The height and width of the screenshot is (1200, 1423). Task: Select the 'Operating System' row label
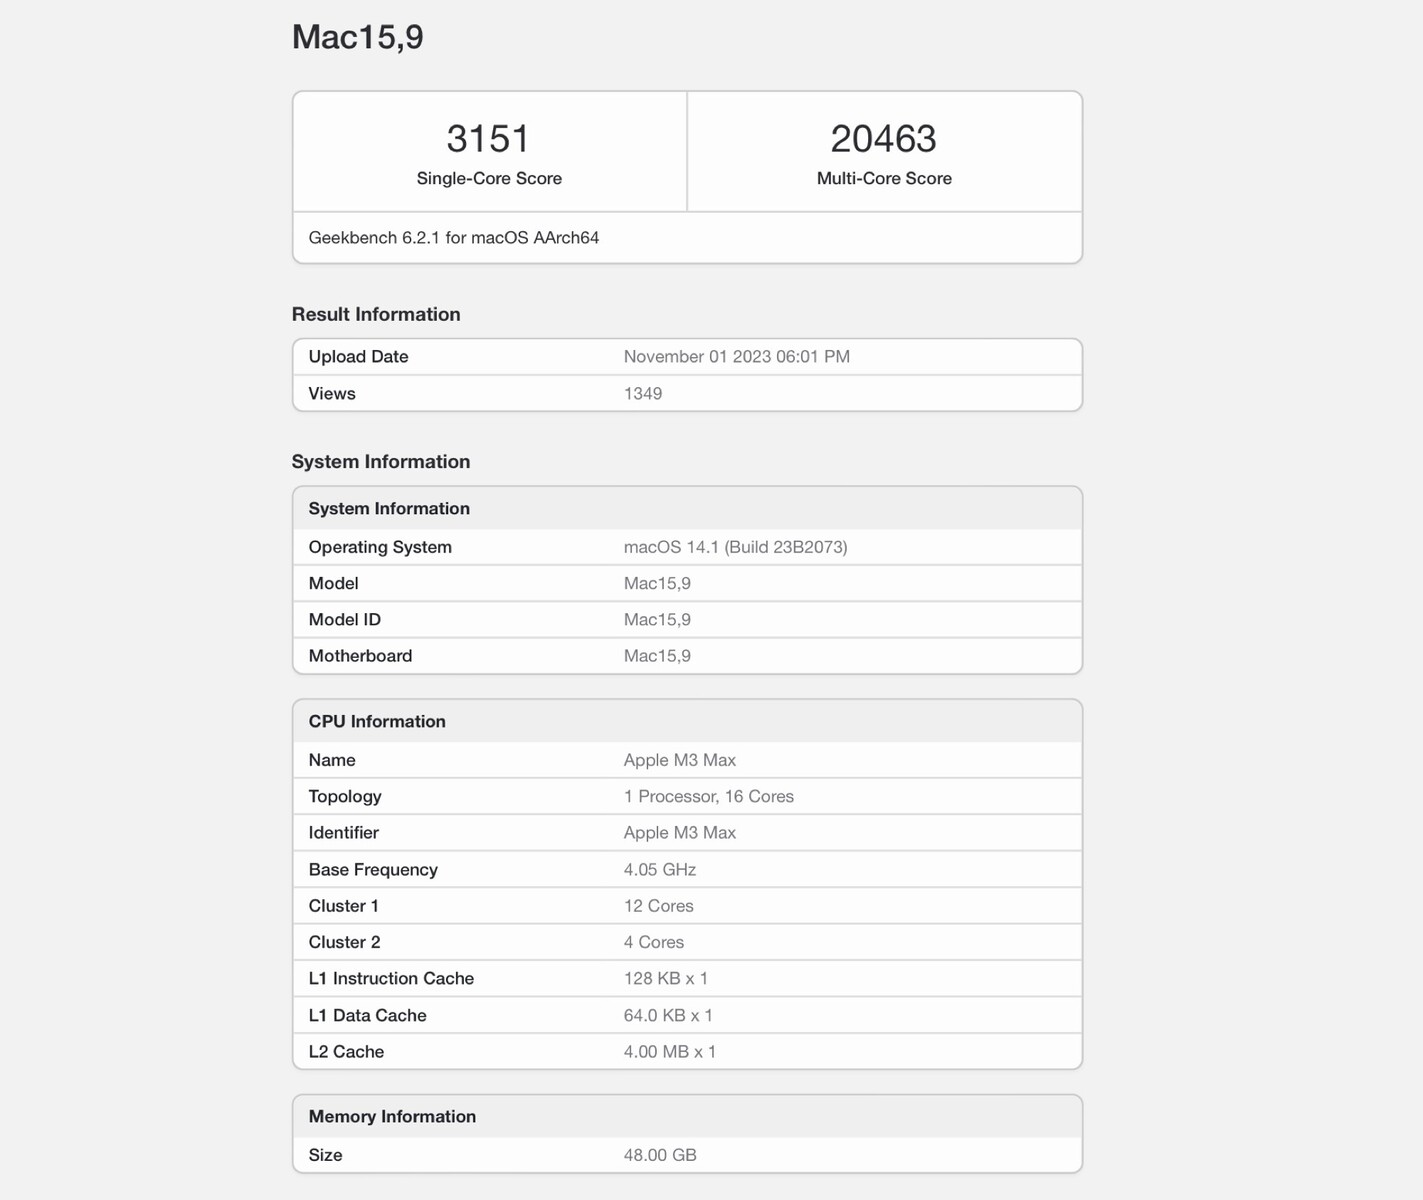pos(380,547)
